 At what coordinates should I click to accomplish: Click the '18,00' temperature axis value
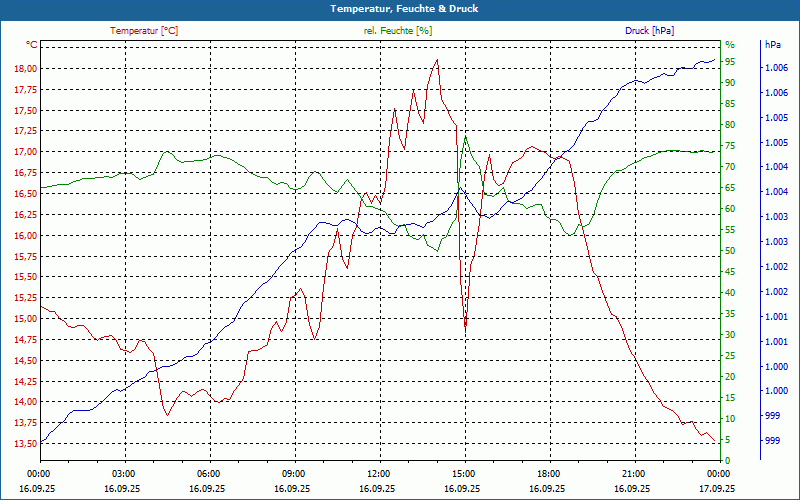click(27, 69)
